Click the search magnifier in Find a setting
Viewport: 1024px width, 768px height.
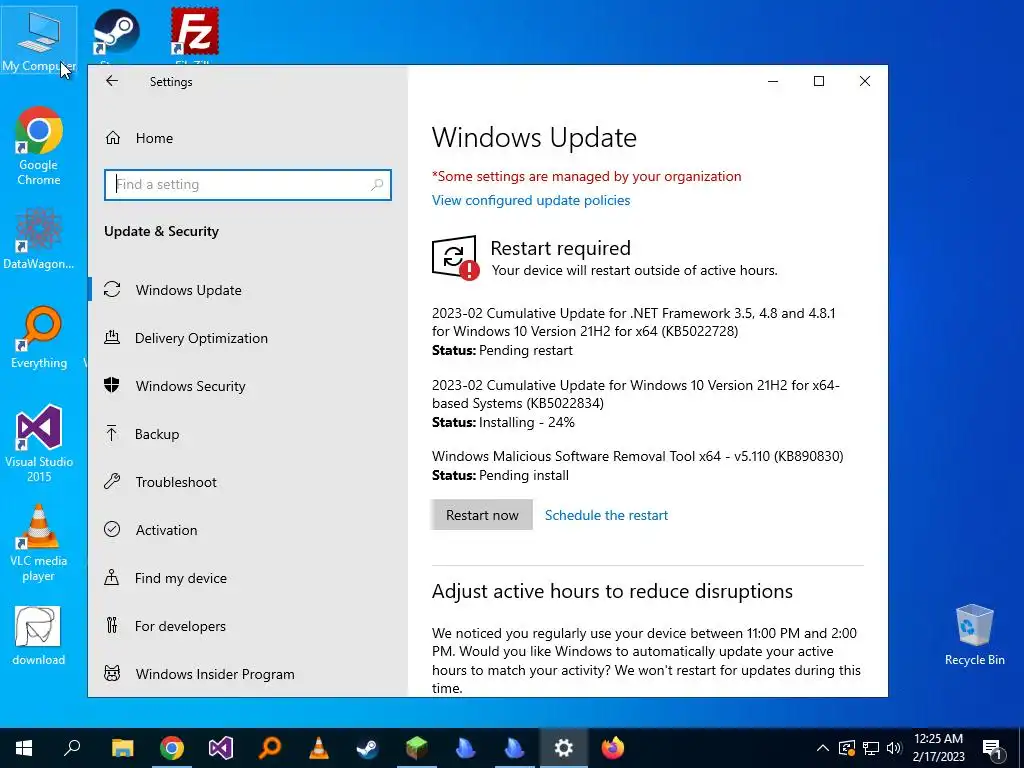point(377,185)
